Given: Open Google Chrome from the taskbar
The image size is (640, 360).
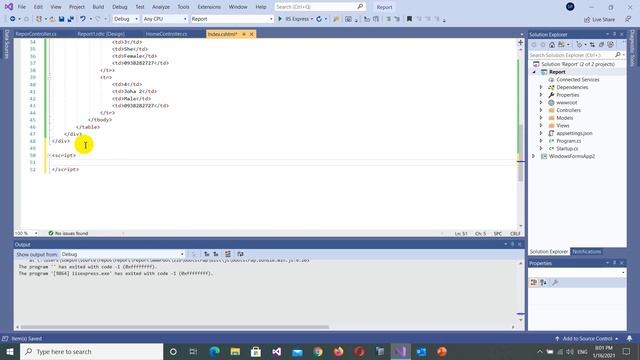Looking at the screenshot, I should [318, 351].
